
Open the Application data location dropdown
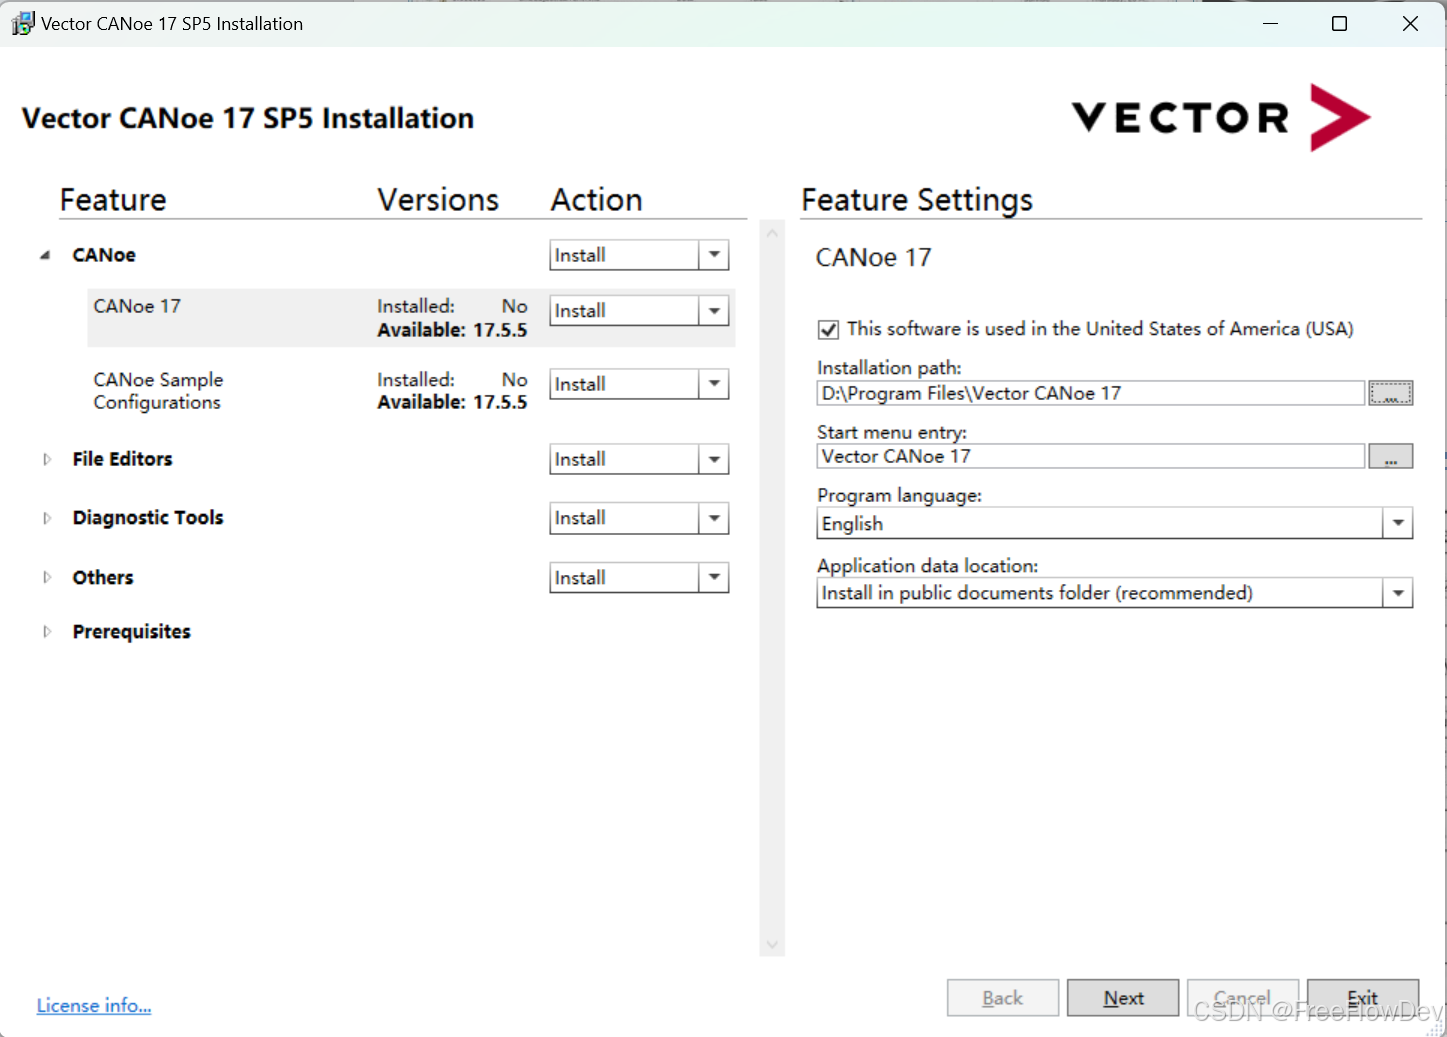point(1398,593)
